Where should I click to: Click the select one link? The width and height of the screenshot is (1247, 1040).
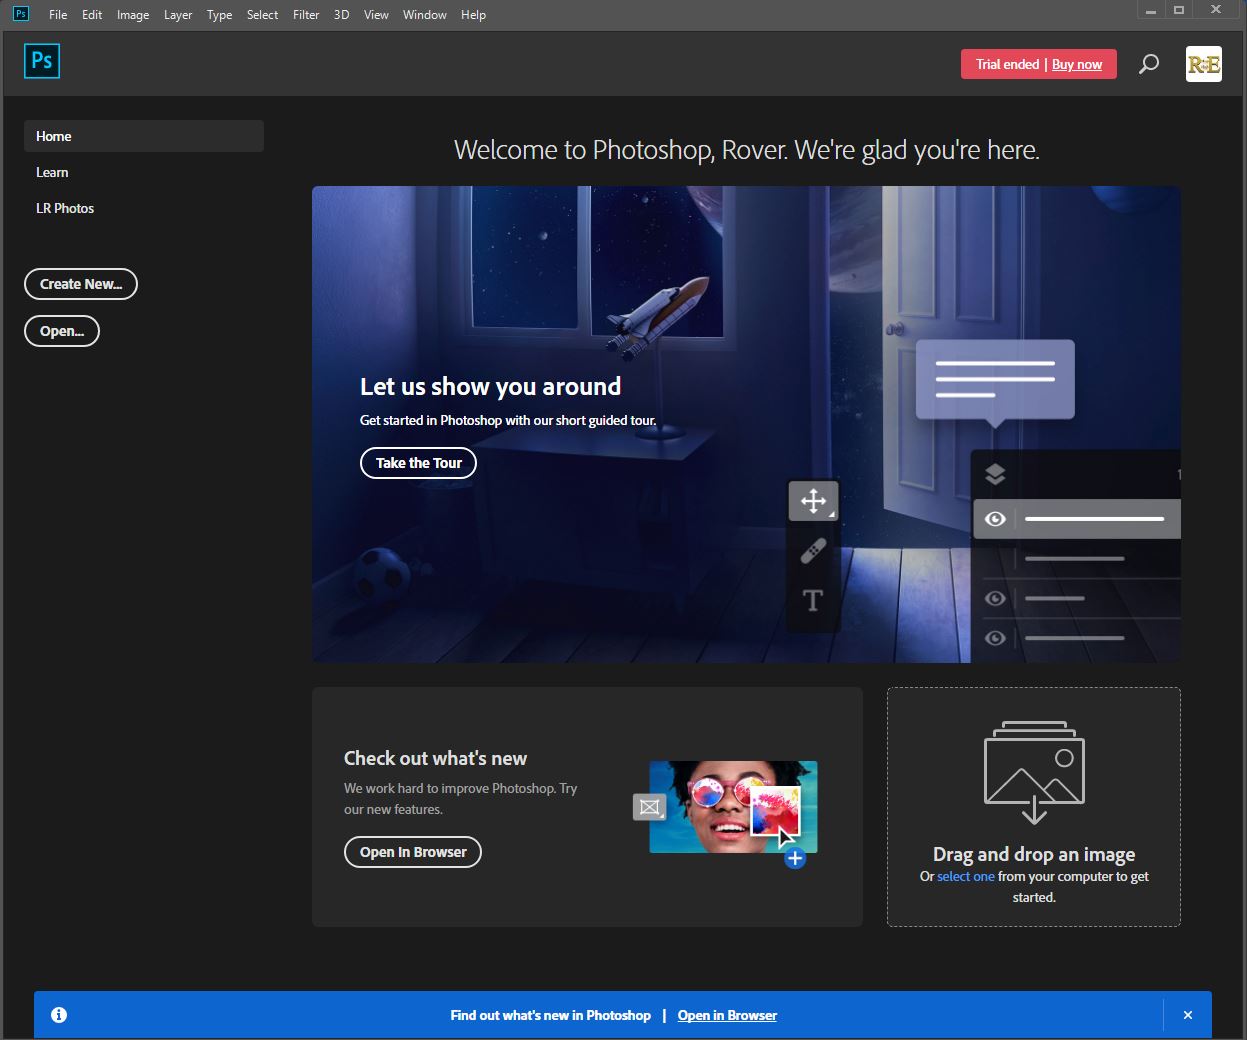(x=966, y=876)
